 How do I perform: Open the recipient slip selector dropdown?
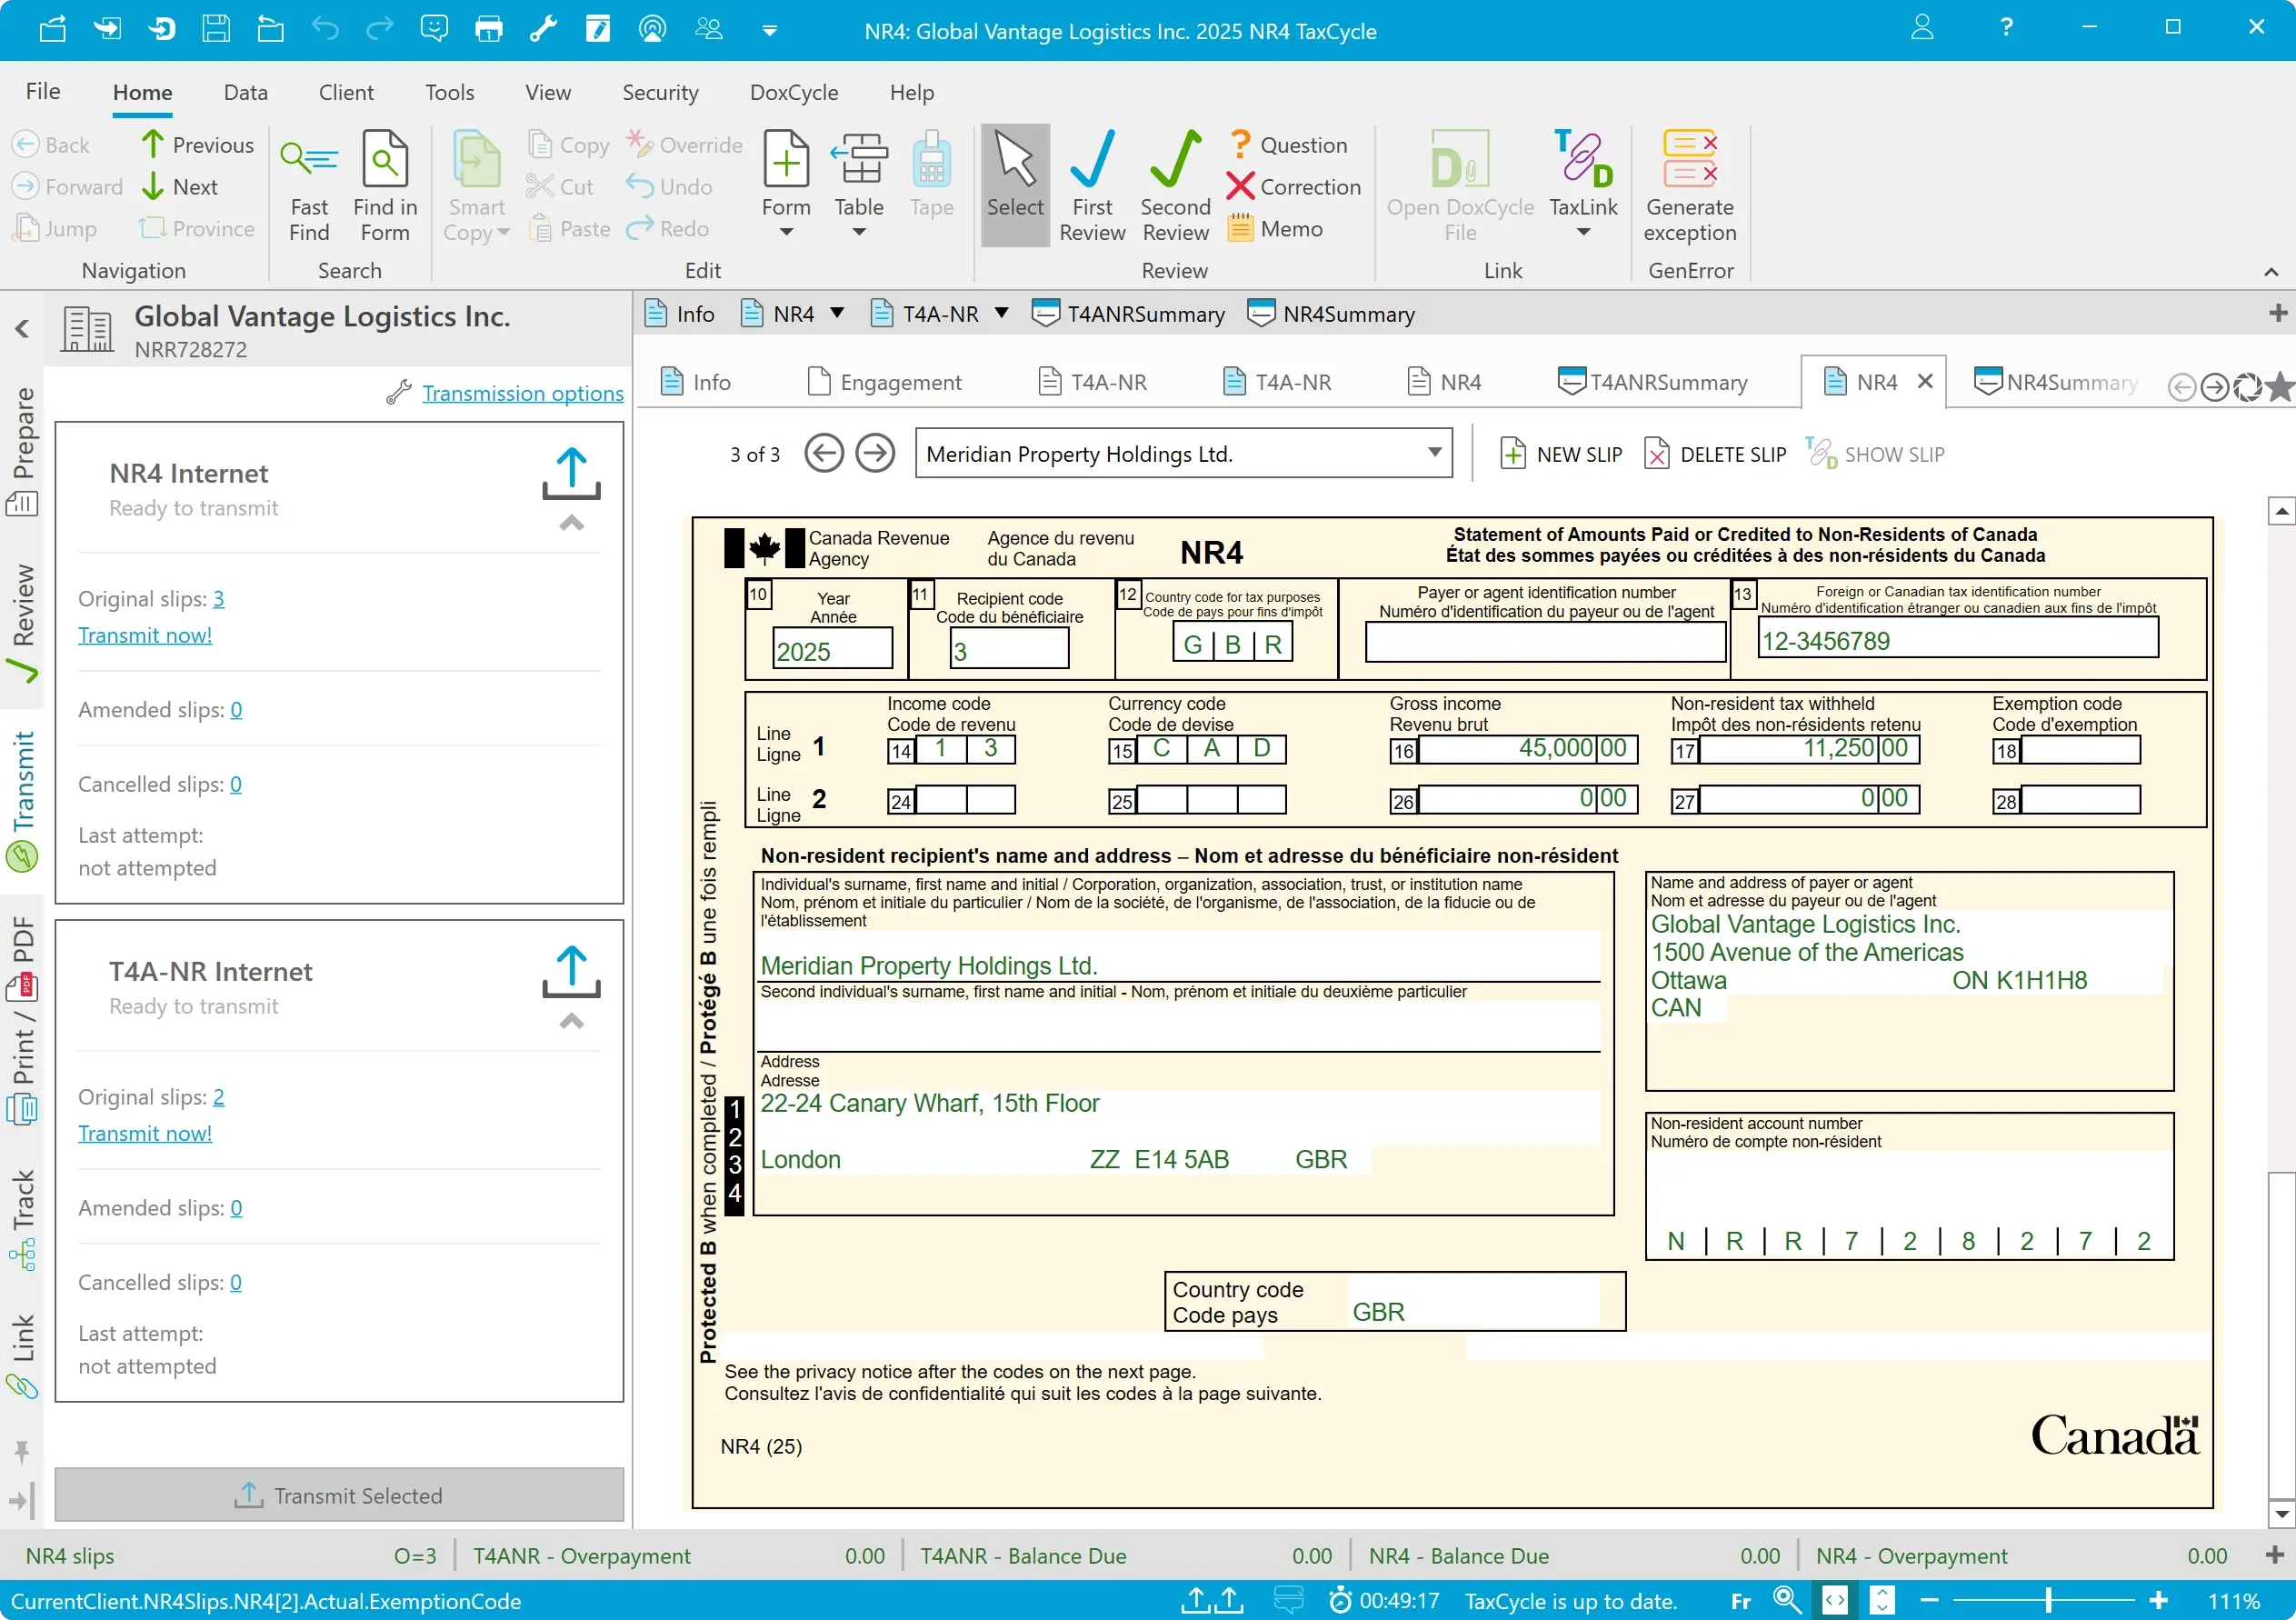point(1434,453)
